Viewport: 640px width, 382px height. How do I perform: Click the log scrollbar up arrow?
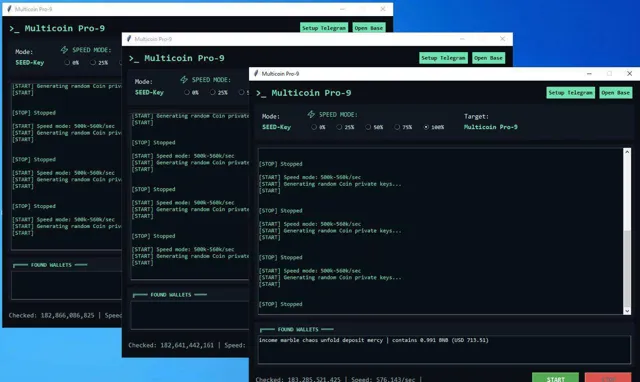click(627, 152)
